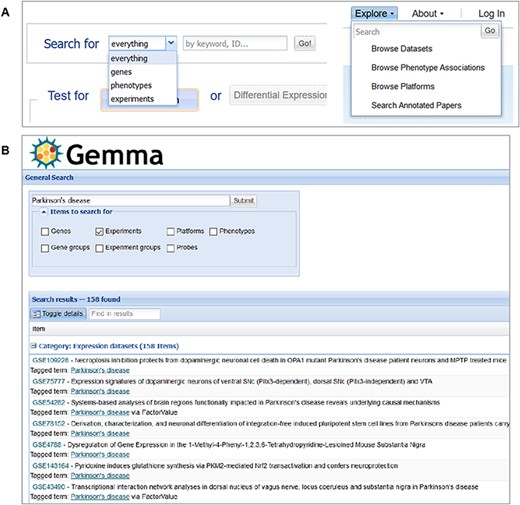Click the Find in results field
Screen dimensions: 520x505
coord(124,314)
